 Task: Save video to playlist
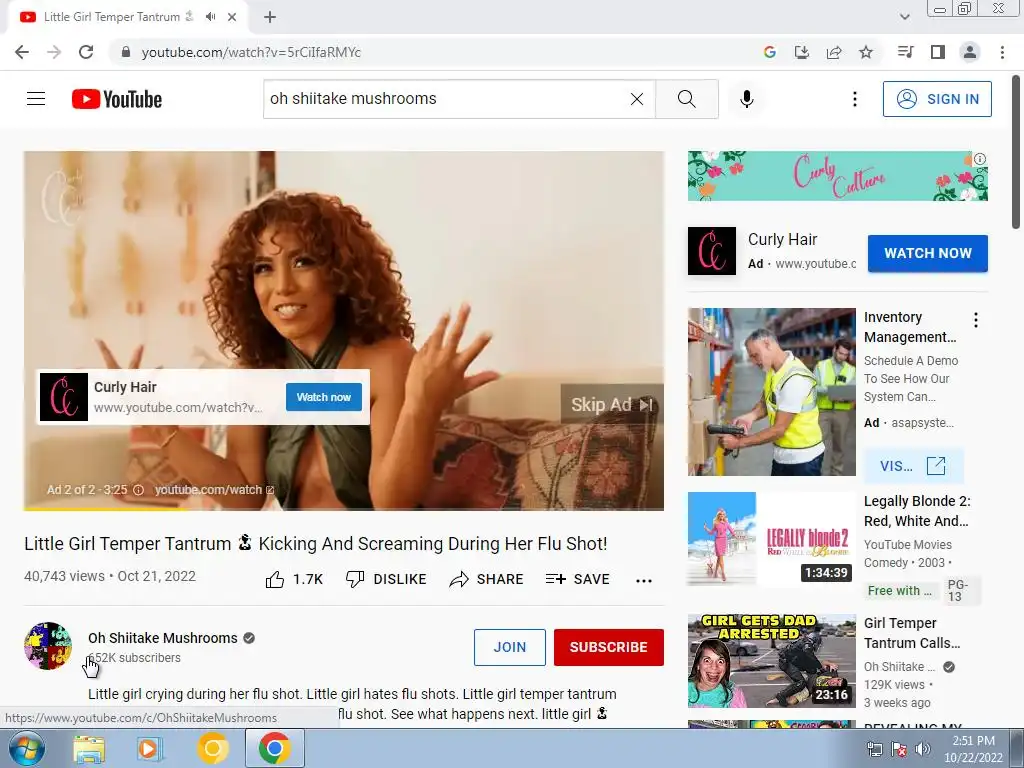click(x=578, y=579)
